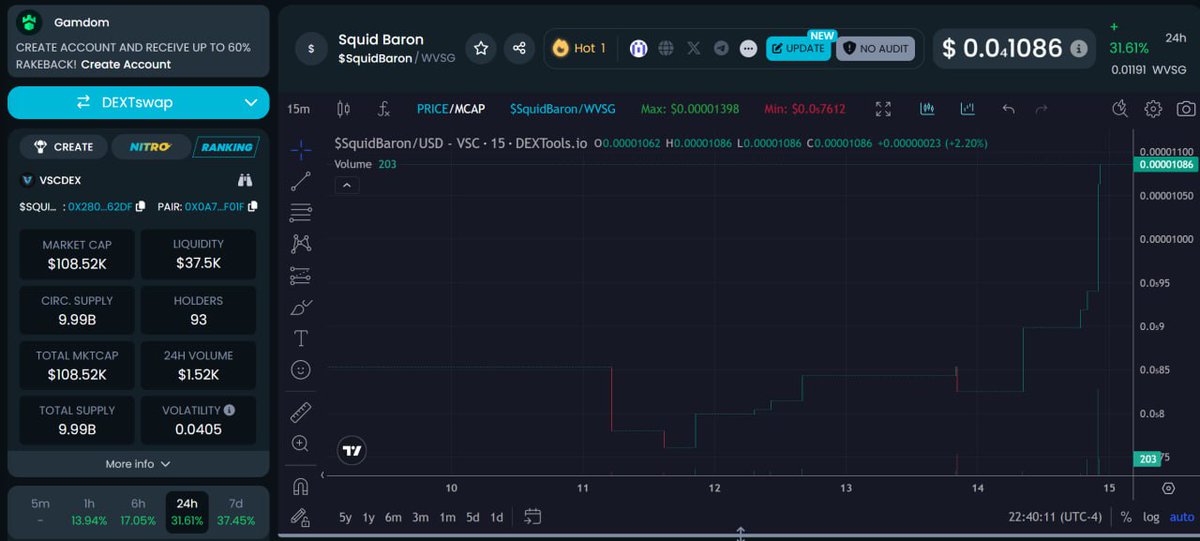Follow the Create Account link
Viewport: 1200px width, 541px height.
[x=126, y=64]
